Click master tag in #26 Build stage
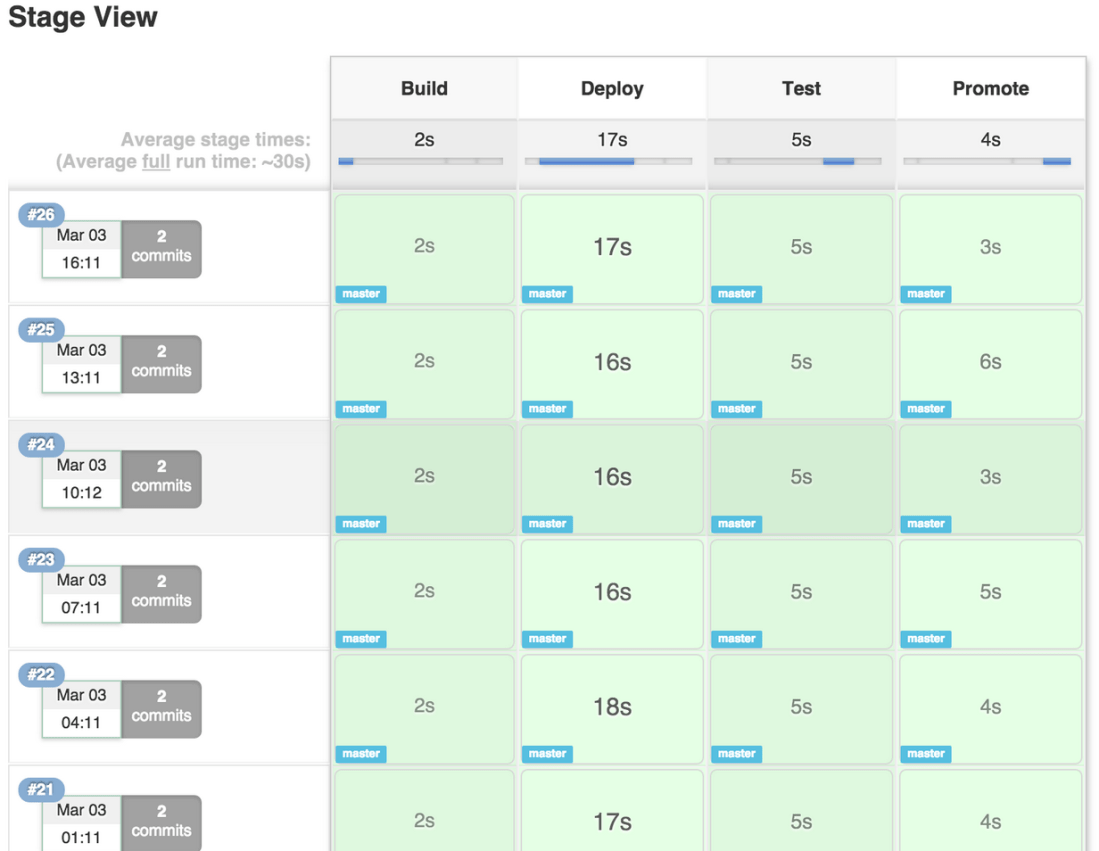 click(361, 294)
